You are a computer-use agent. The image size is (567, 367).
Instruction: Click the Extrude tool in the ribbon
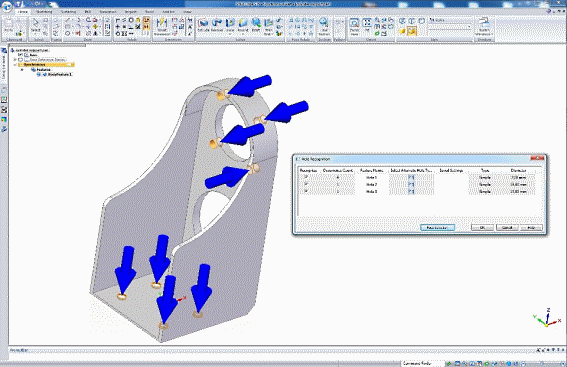coord(203,26)
